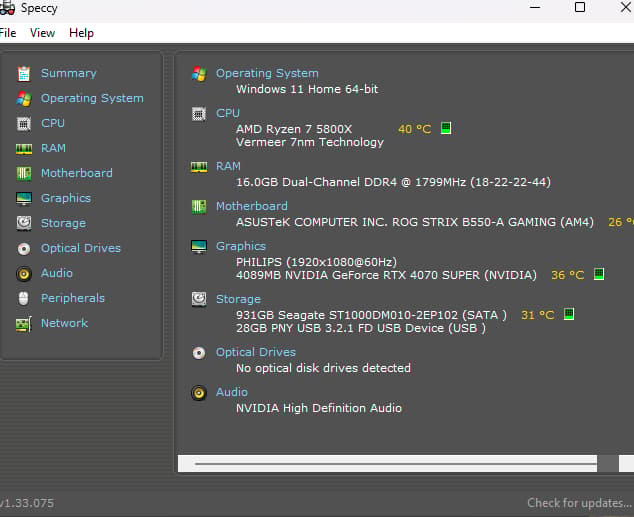Click the AMD Ryzen 7 5800X text
The image size is (634, 517).
(x=294, y=129)
